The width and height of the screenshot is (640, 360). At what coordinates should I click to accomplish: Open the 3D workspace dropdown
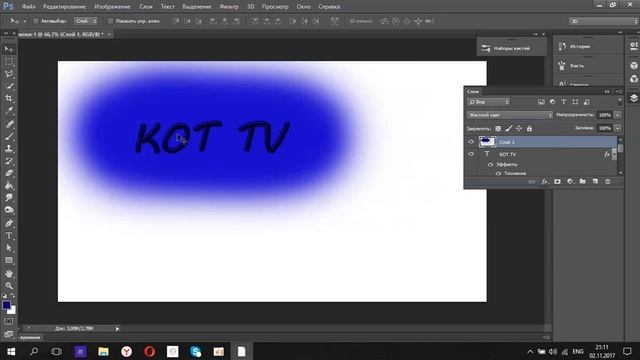tap(604, 21)
